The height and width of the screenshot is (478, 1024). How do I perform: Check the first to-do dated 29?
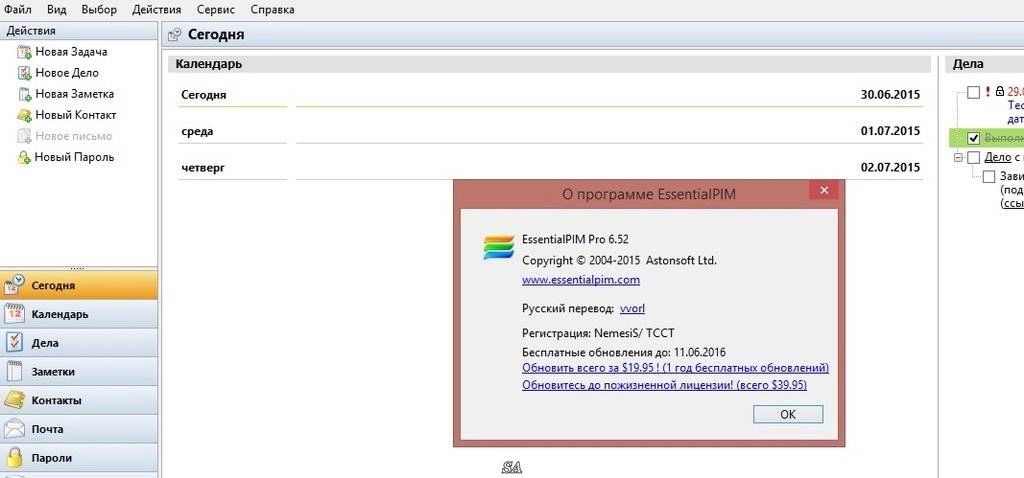(x=973, y=92)
